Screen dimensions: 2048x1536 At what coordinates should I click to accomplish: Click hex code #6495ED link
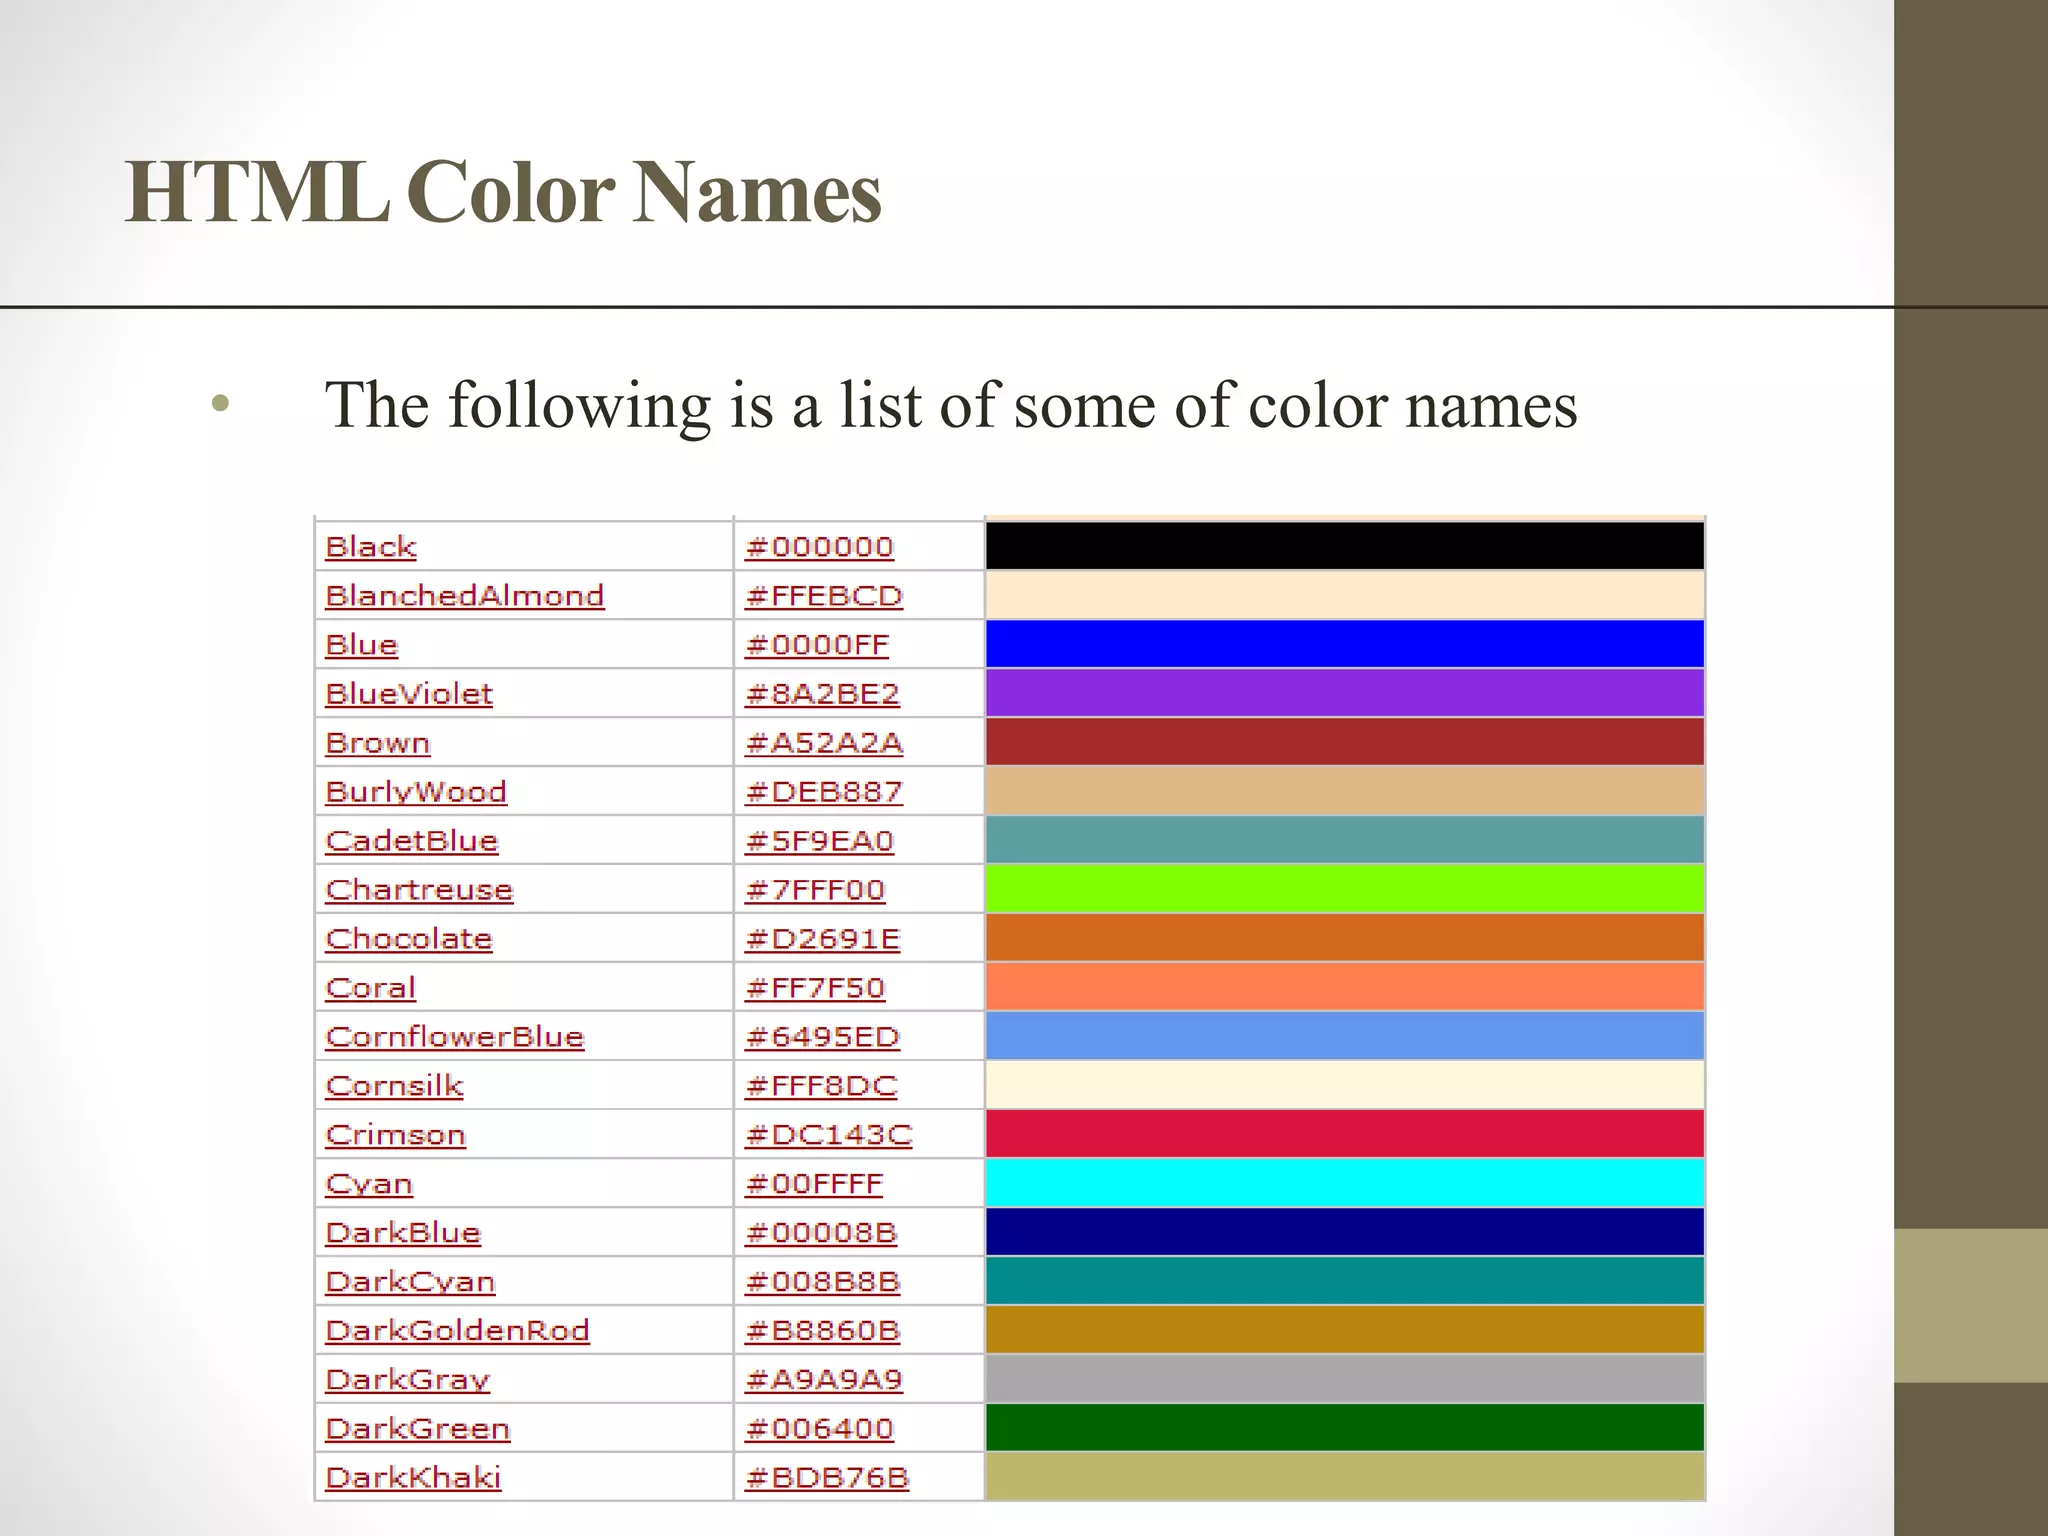pyautogui.click(x=823, y=1037)
